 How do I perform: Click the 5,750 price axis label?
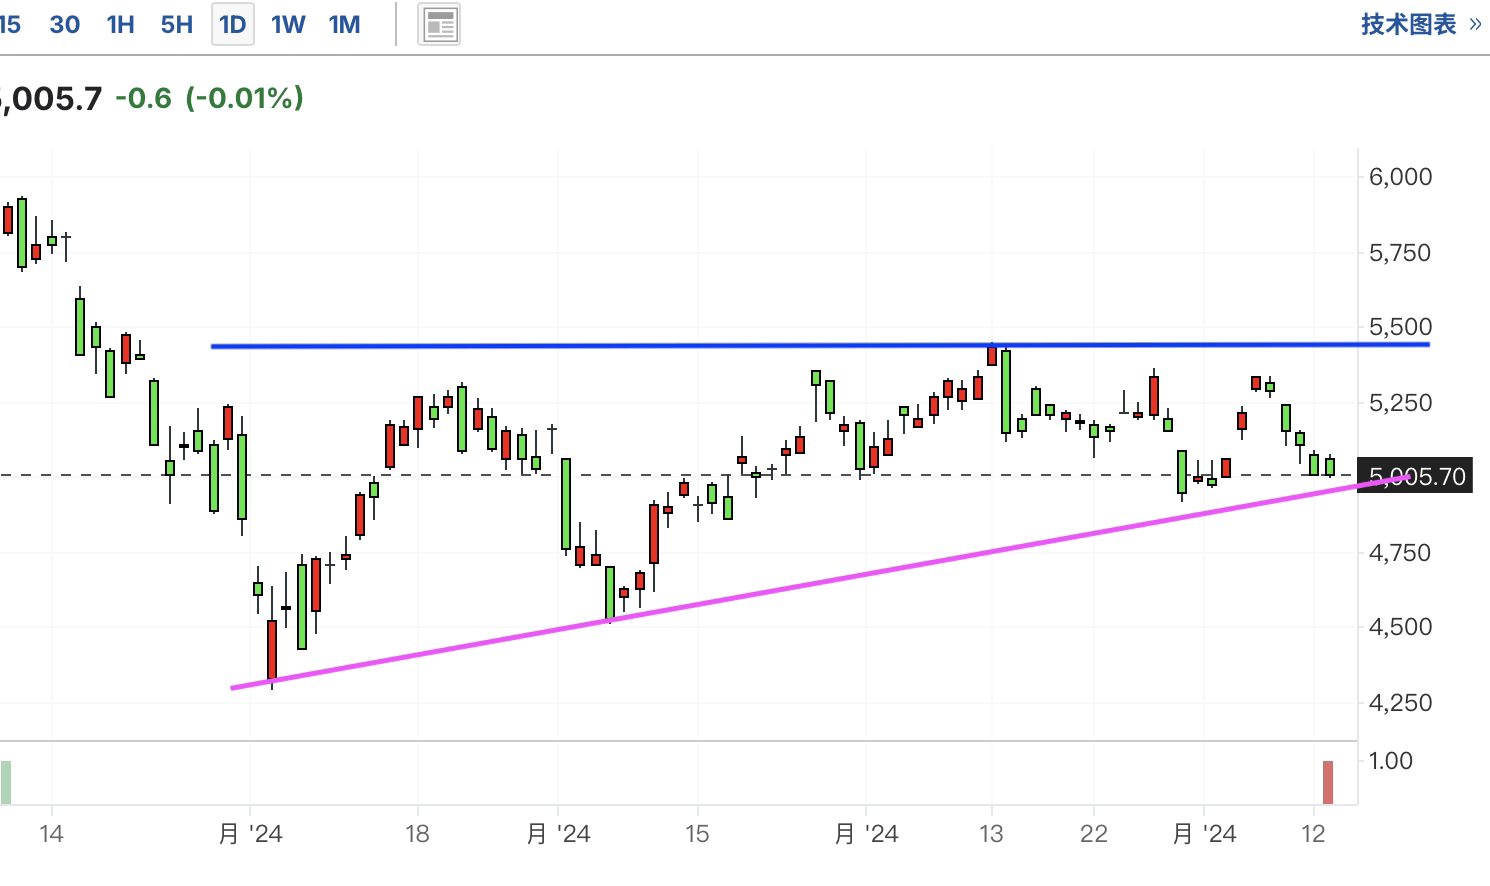point(1400,253)
